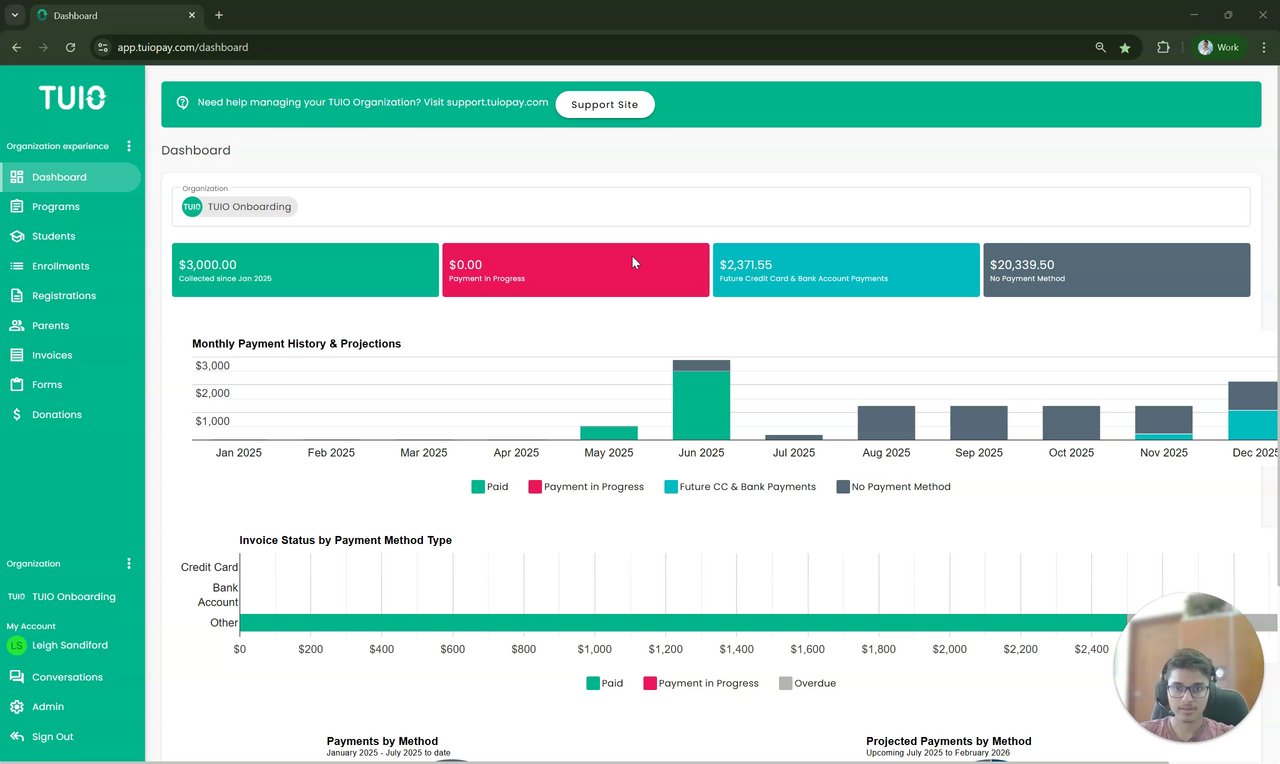This screenshot has height=764, width=1280.
Task: Reload the page with refresh icon
Action: [x=70, y=47]
